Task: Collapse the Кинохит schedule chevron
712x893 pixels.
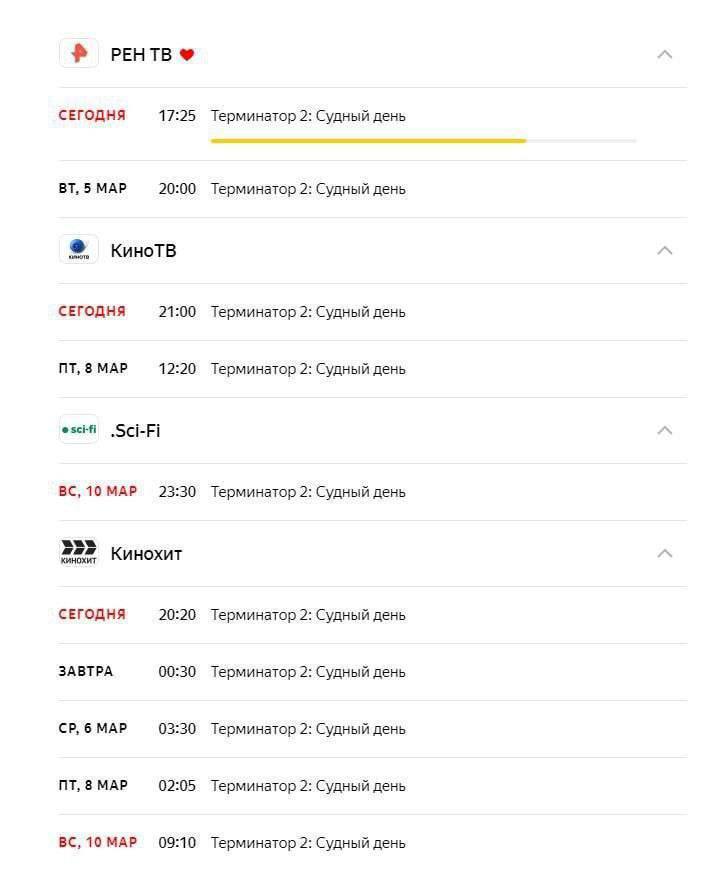Action: tap(665, 554)
